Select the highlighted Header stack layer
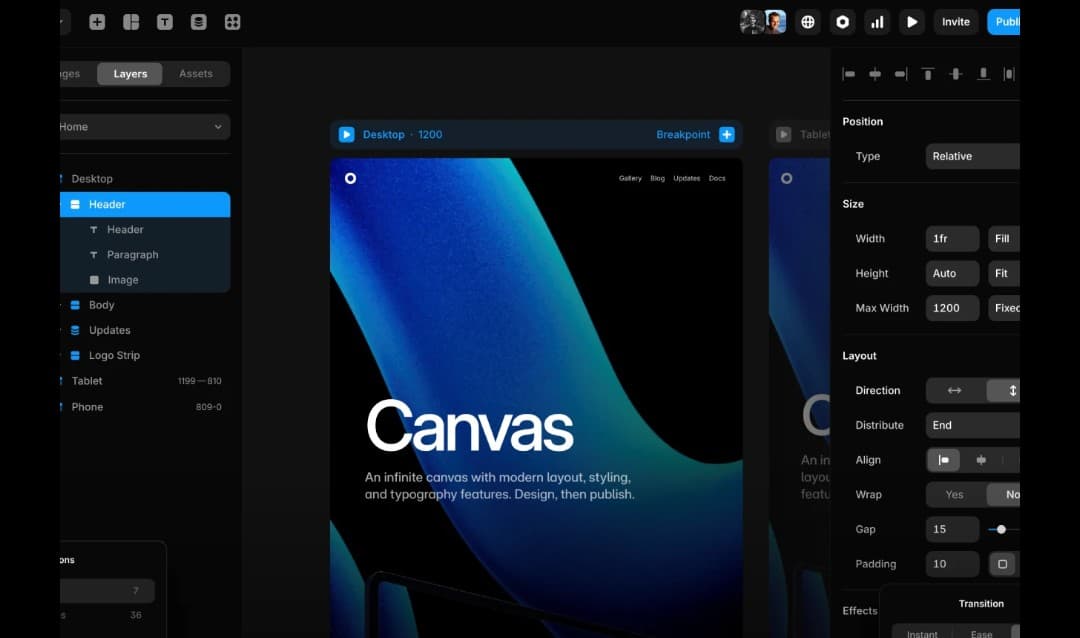 [145, 205]
